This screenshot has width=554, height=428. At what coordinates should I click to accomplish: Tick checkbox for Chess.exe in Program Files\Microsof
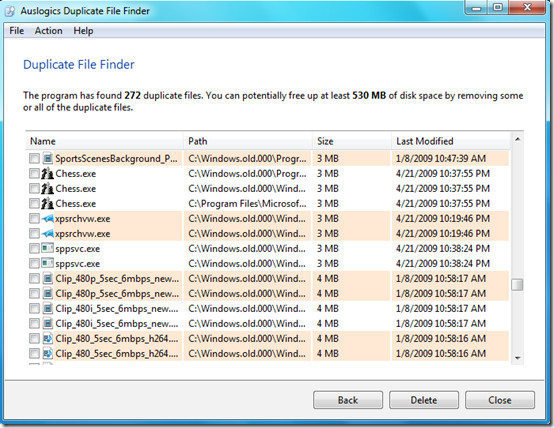click(x=34, y=204)
